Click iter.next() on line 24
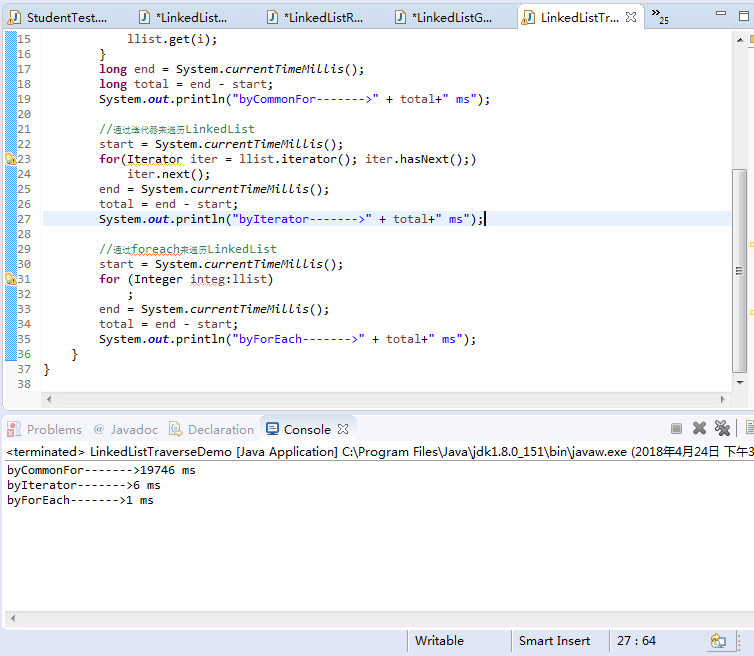Viewport: 754px width, 656px height. [x=168, y=174]
